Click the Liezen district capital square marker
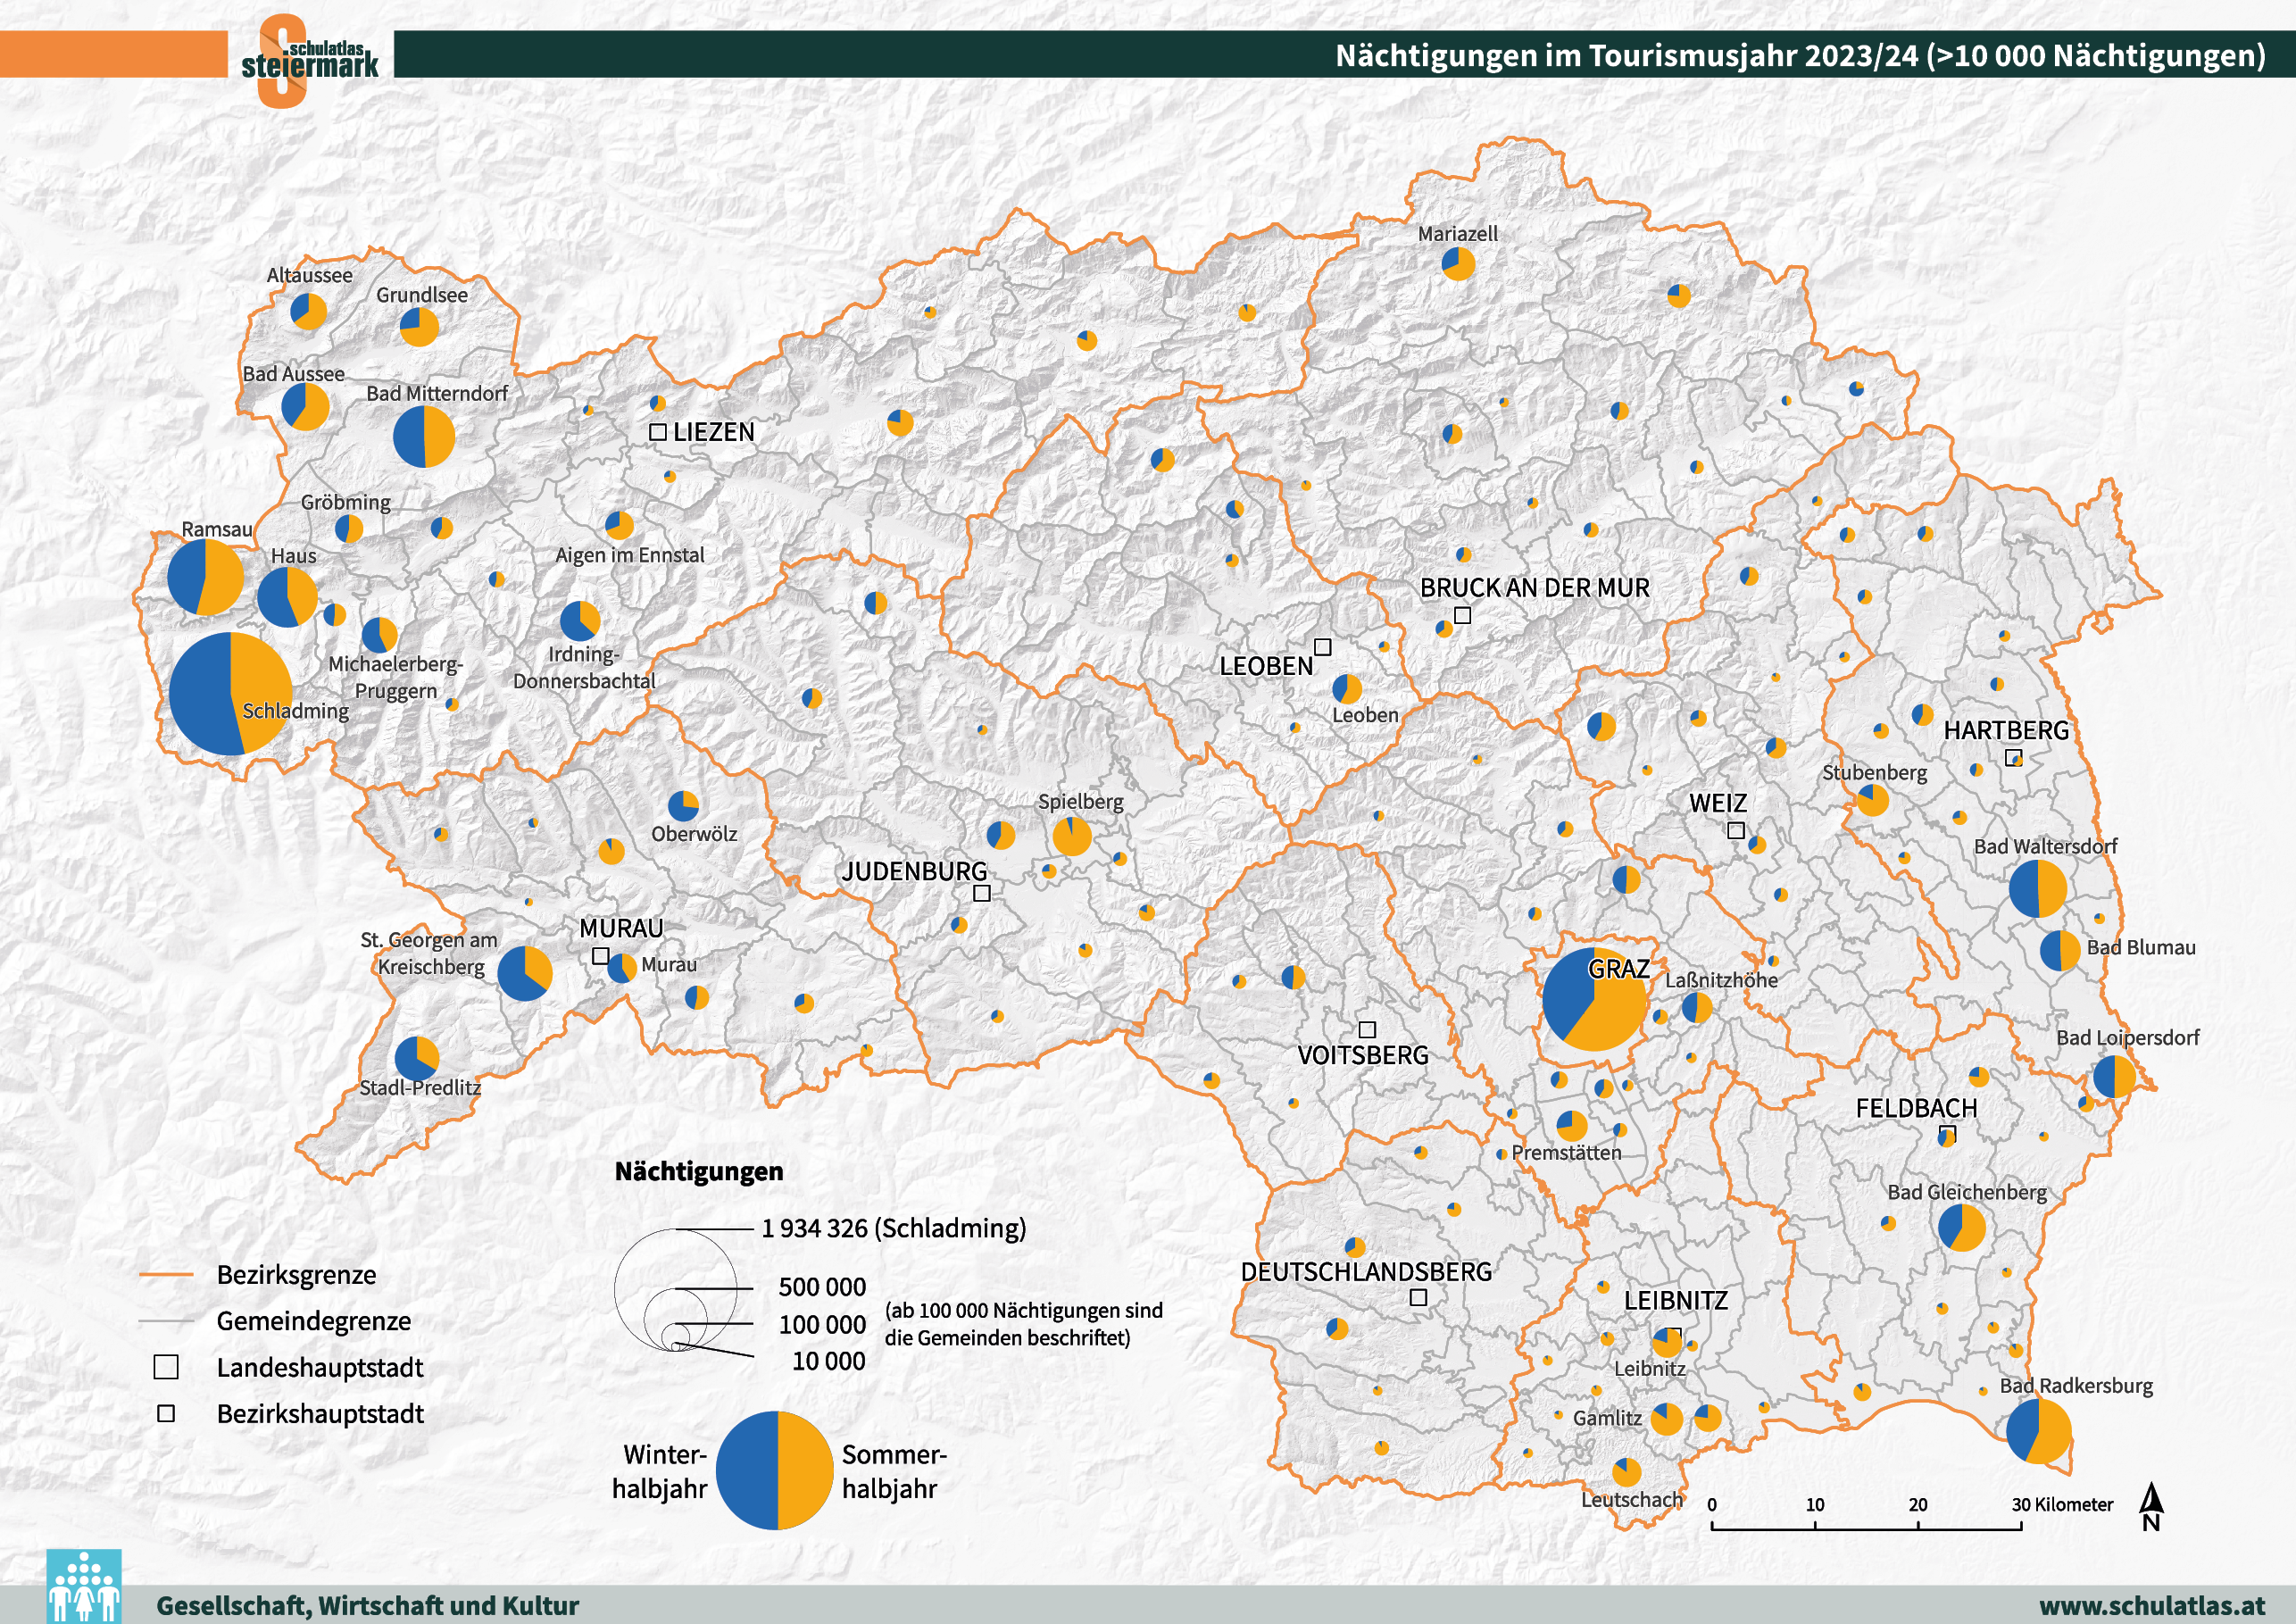Screen dimensions: 2296x1624 [658, 432]
